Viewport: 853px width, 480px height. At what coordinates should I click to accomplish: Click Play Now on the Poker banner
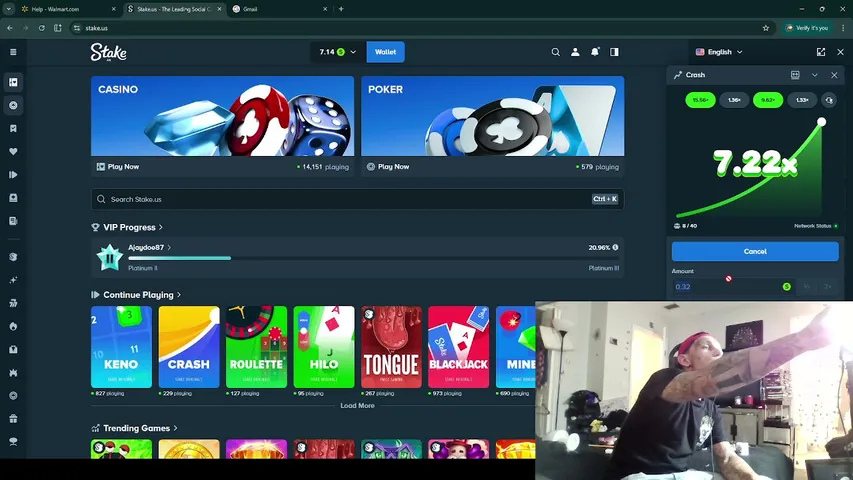(x=388, y=167)
